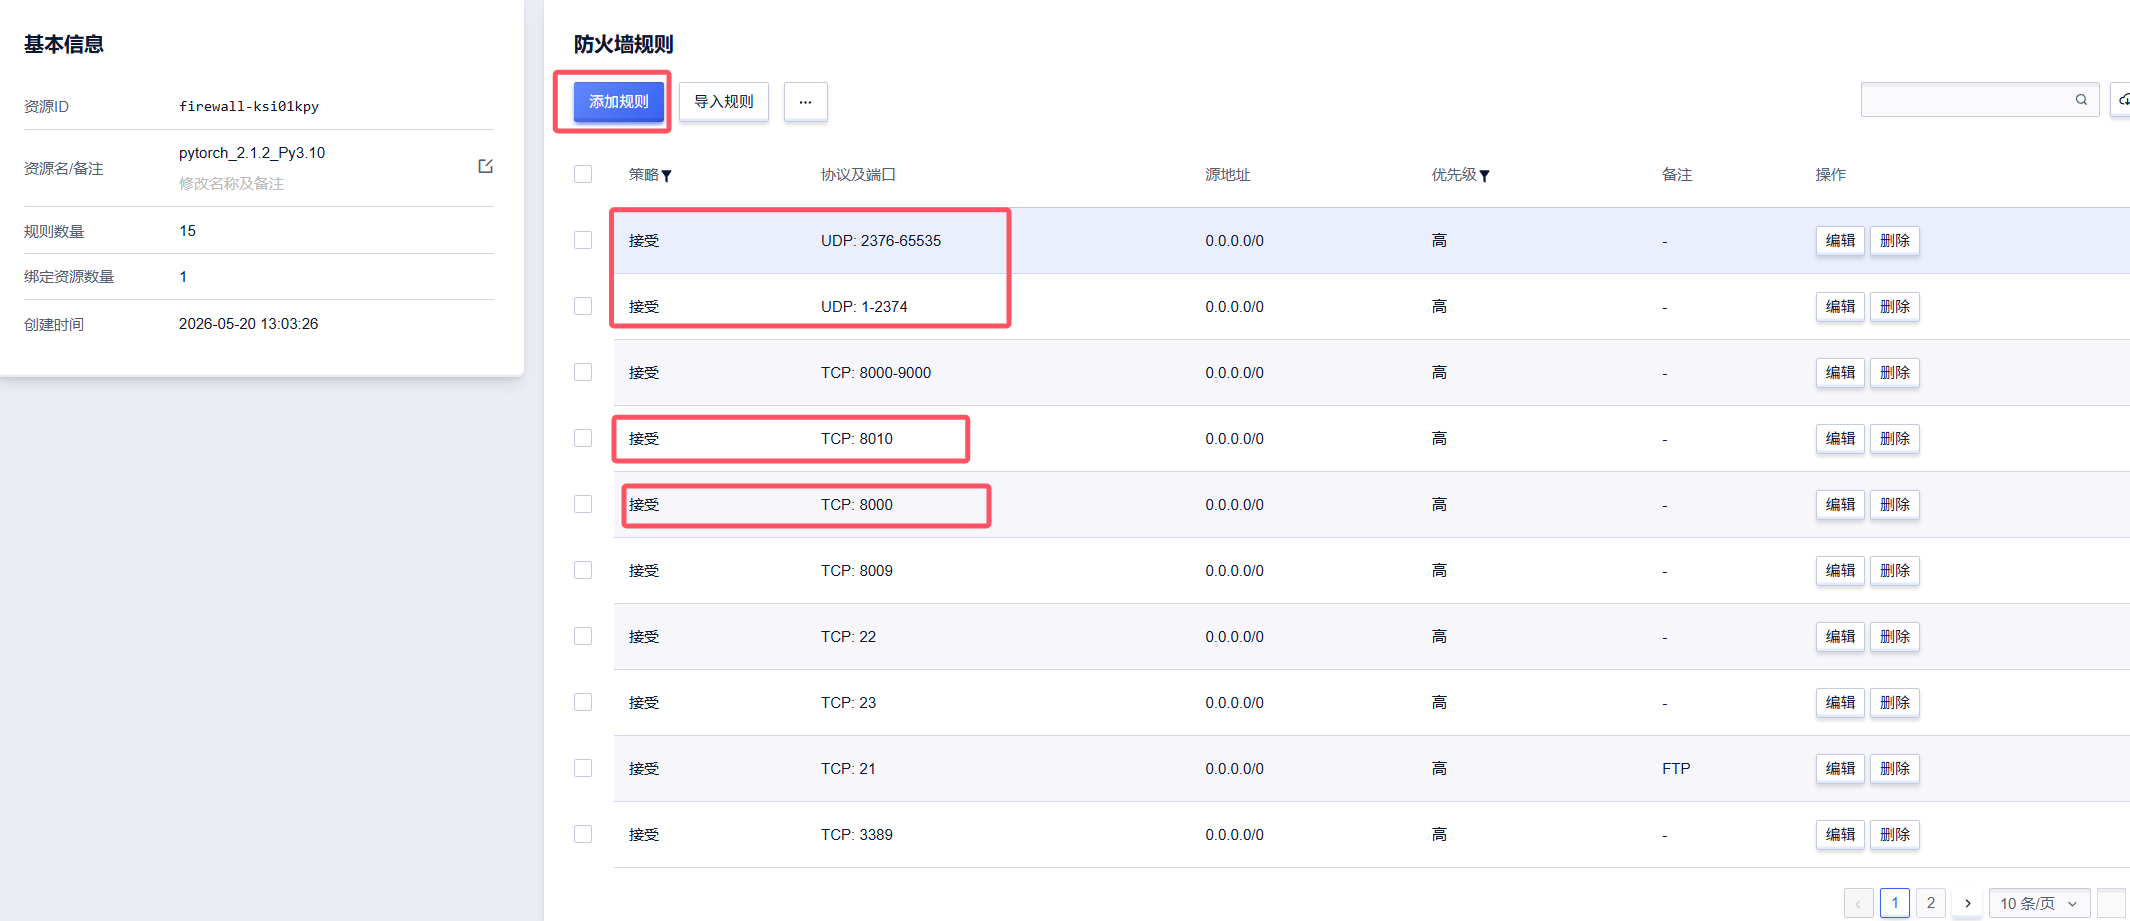The height and width of the screenshot is (921, 2130).
Task: Click the 导入规则 button
Action: 724,102
